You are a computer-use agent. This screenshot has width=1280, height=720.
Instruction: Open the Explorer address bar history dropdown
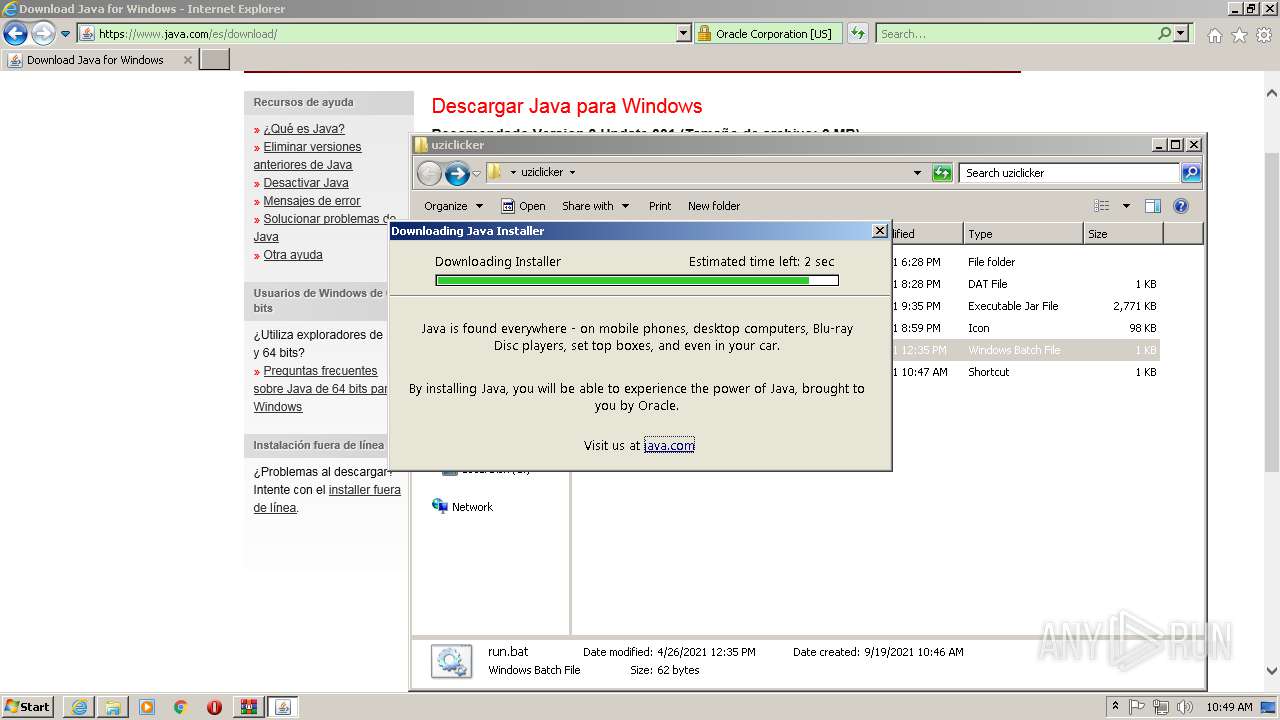pos(917,172)
